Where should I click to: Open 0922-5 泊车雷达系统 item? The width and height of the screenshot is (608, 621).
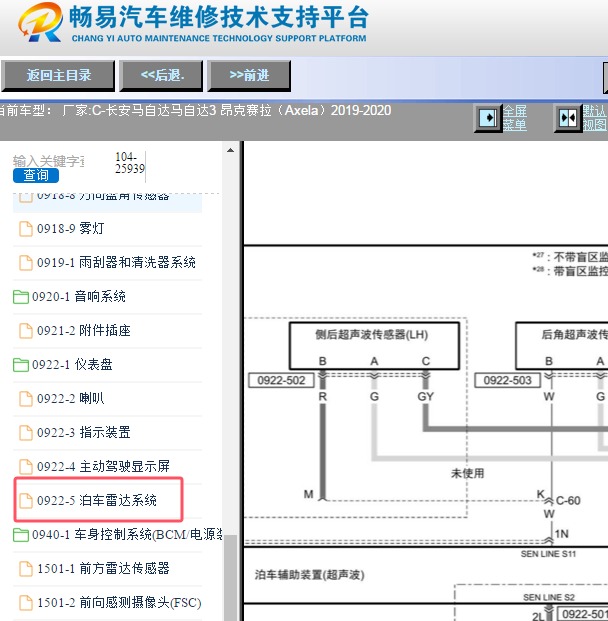pos(97,501)
